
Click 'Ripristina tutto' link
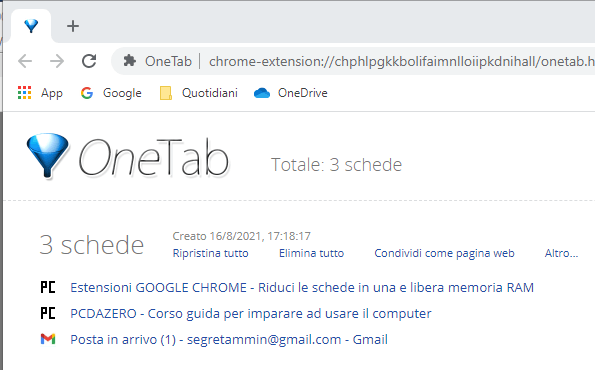click(x=211, y=253)
